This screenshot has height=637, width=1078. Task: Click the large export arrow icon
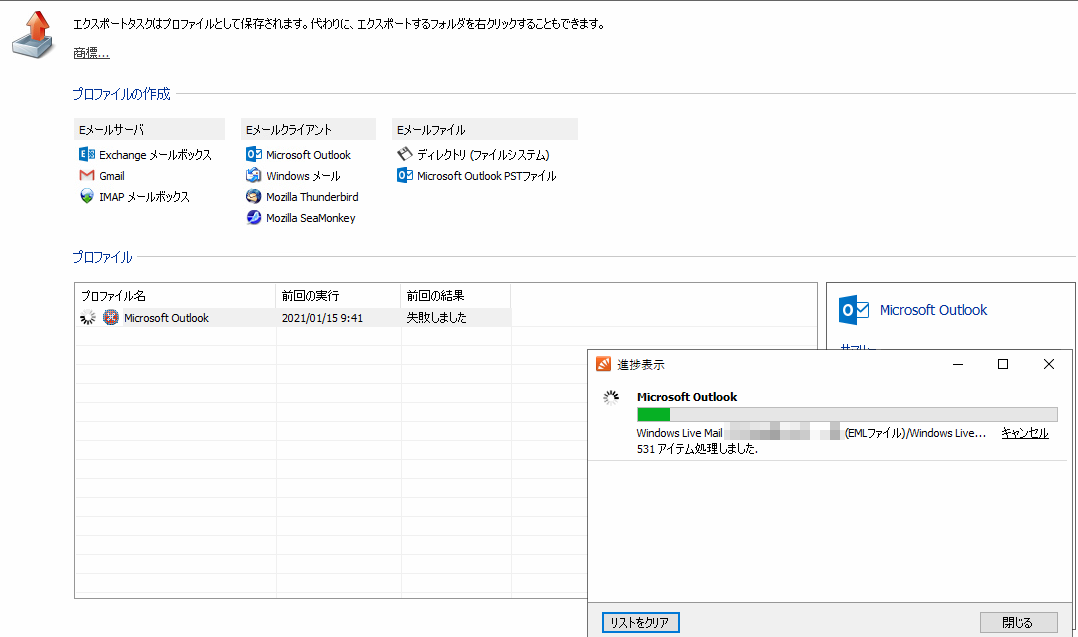33,34
